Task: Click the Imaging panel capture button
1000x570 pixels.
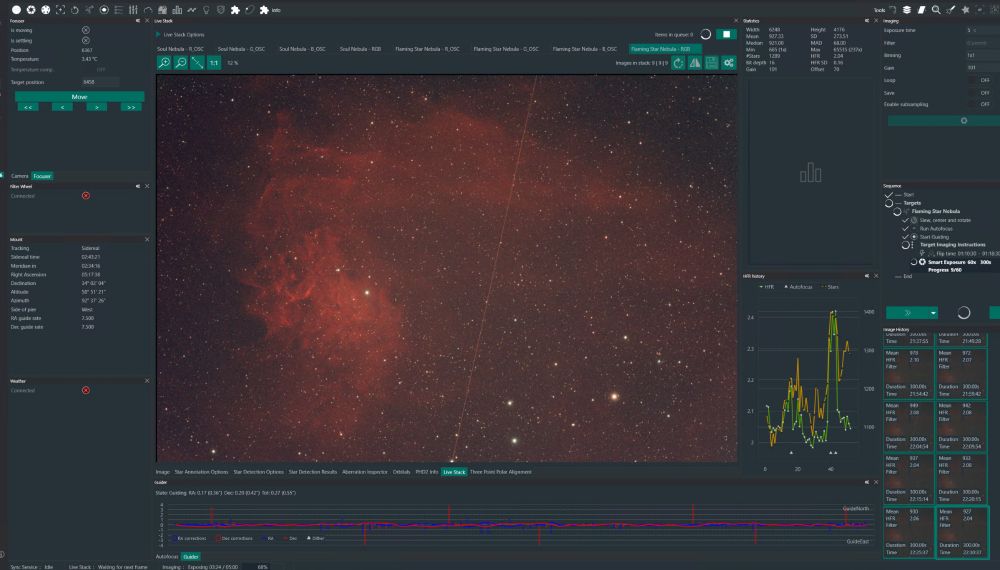Action: 944,121
